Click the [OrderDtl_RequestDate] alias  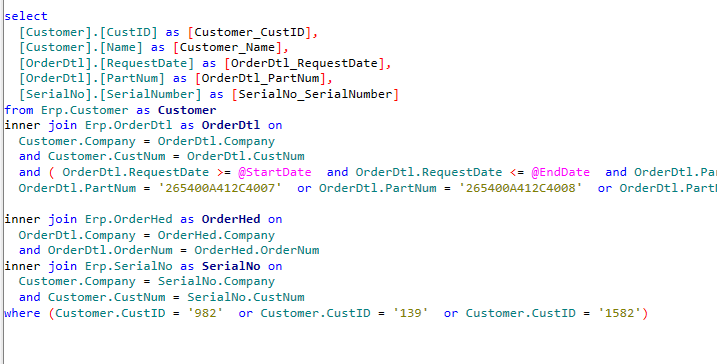(305, 63)
